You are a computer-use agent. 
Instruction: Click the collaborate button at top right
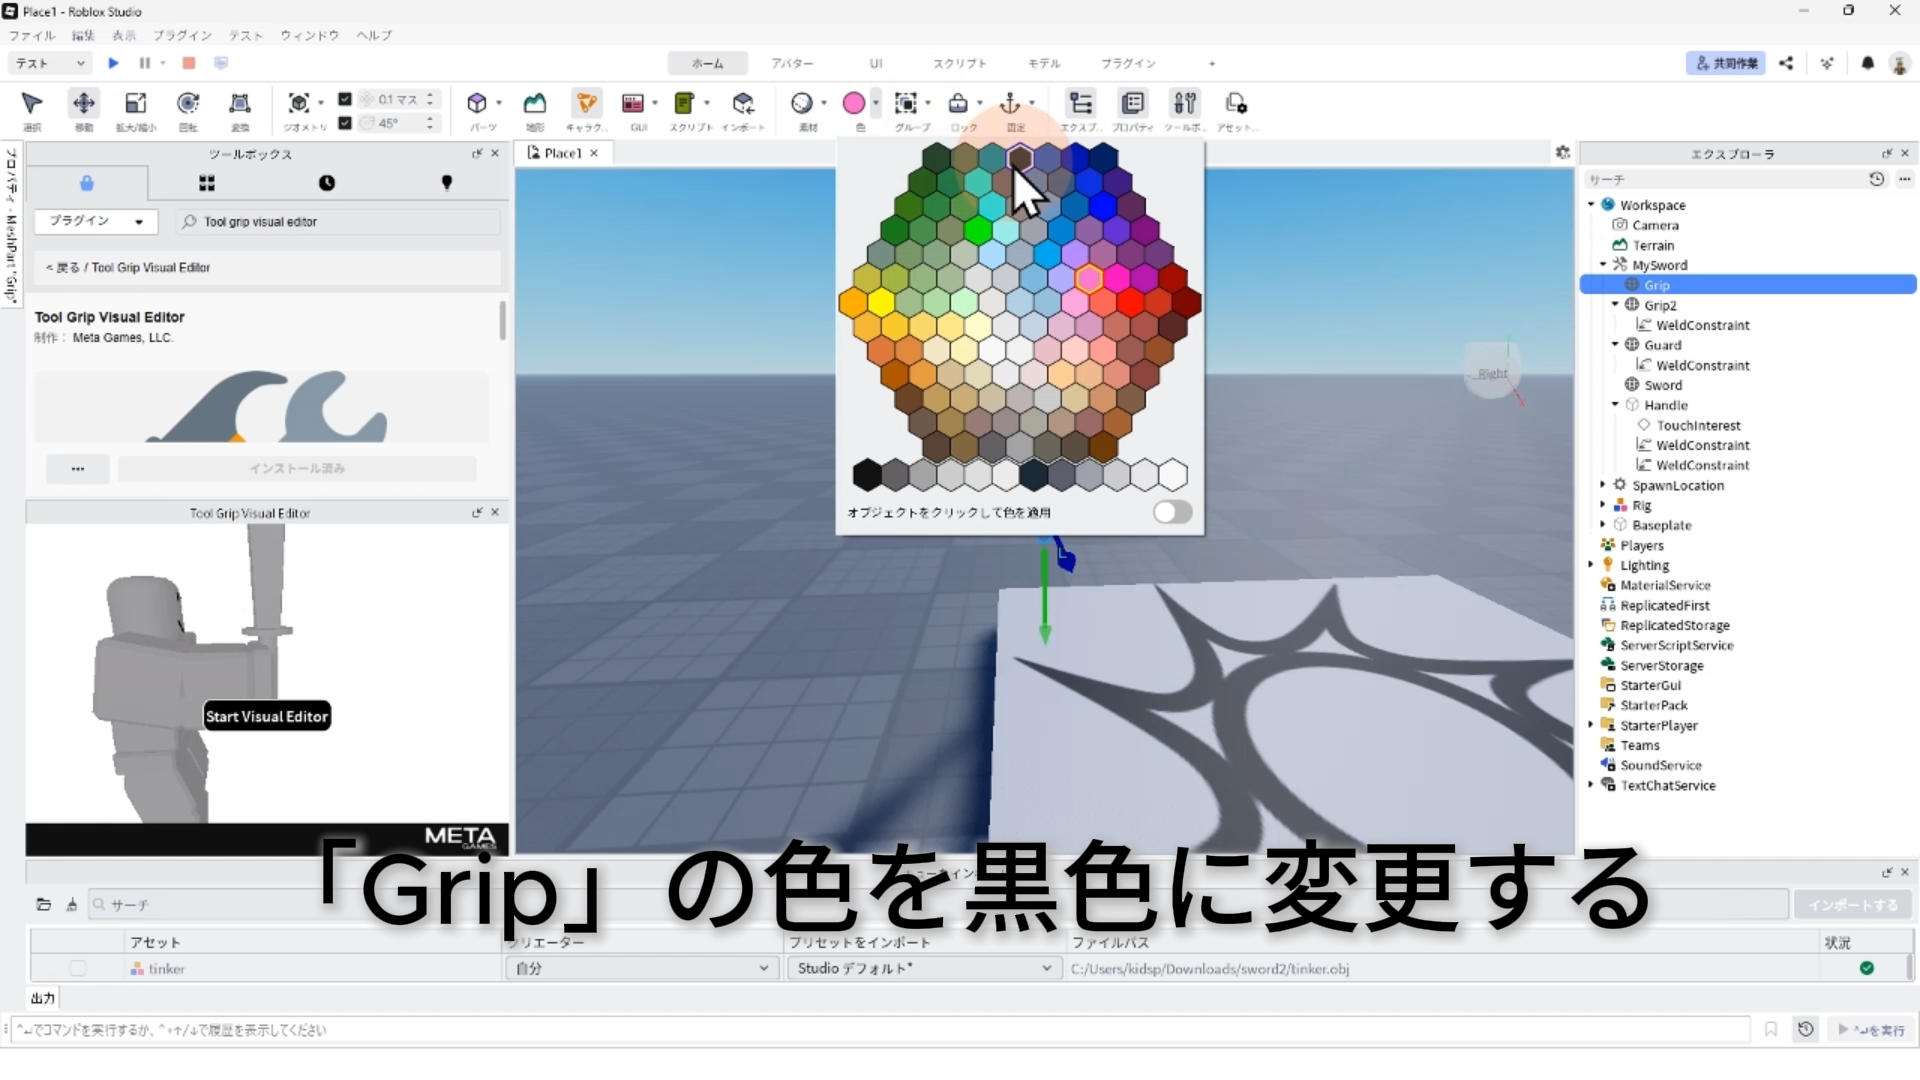tap(1725, 63)
